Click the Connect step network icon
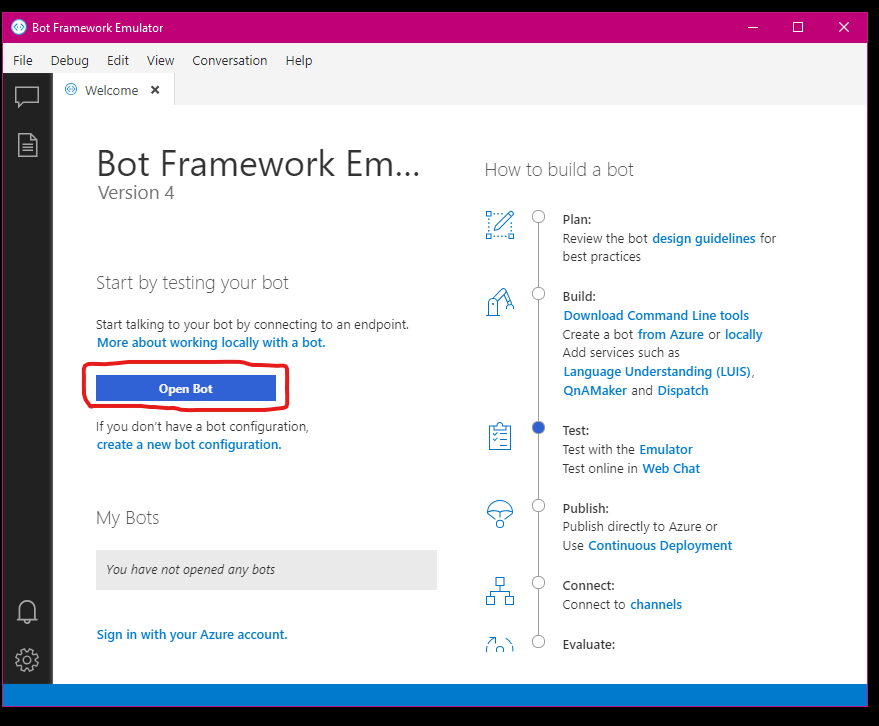879x726 pixels. (x=499, y=591)
